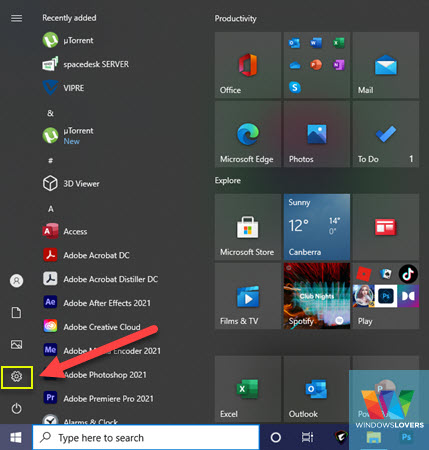Open Microsoft Store tile
The image size is (429, 450).
tap(248, 227)
